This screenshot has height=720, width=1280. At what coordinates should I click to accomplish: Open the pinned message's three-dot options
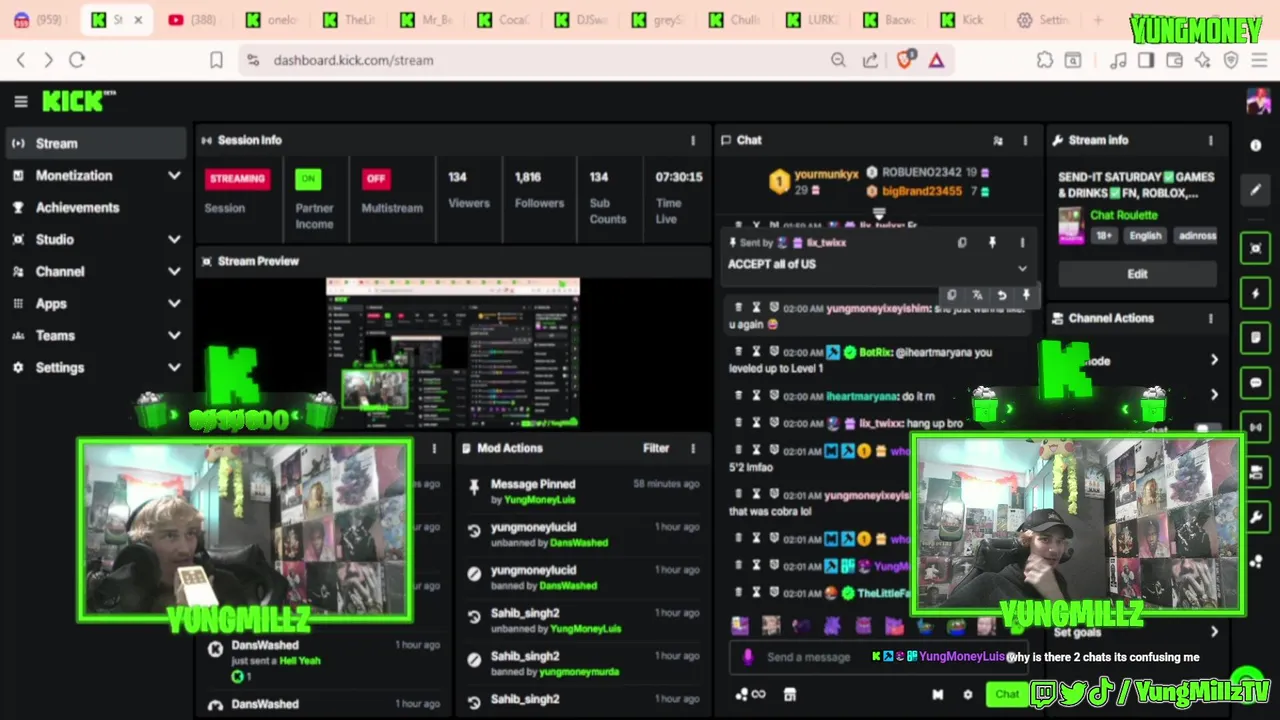[x=1022, y=242]
